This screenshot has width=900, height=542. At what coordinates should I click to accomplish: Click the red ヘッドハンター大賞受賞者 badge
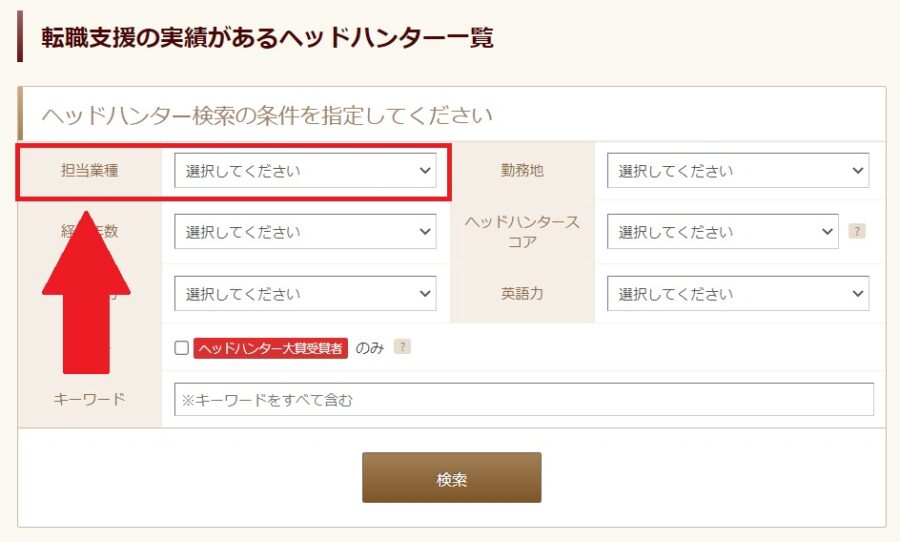click(270, 348)
